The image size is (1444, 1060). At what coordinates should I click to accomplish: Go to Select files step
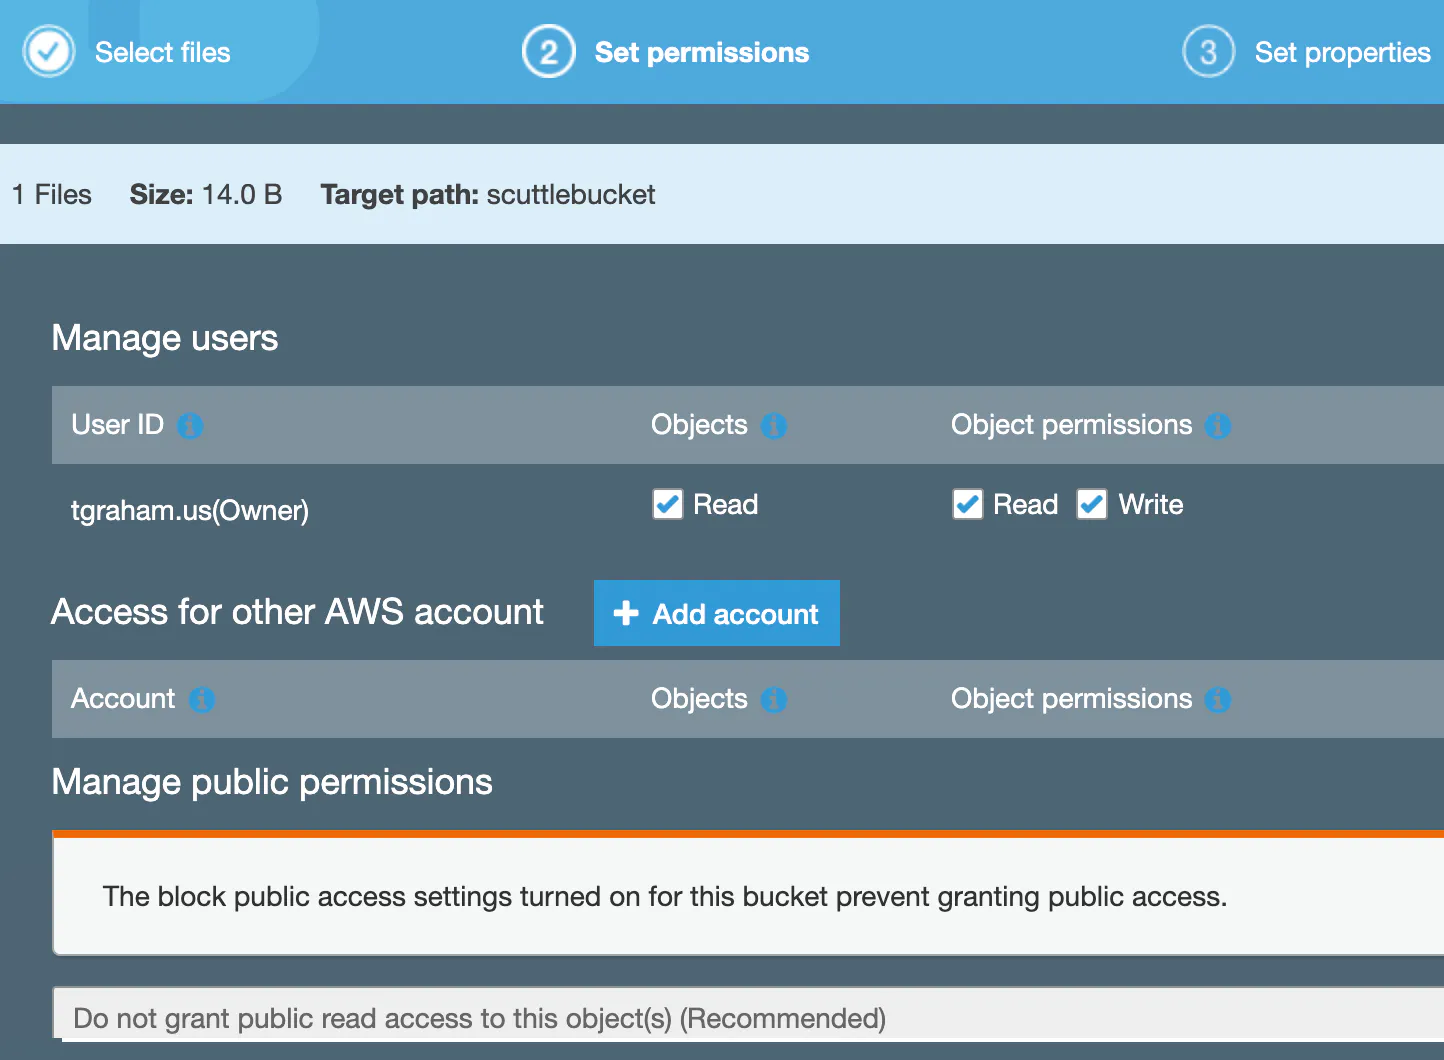[x=163, y=52]
